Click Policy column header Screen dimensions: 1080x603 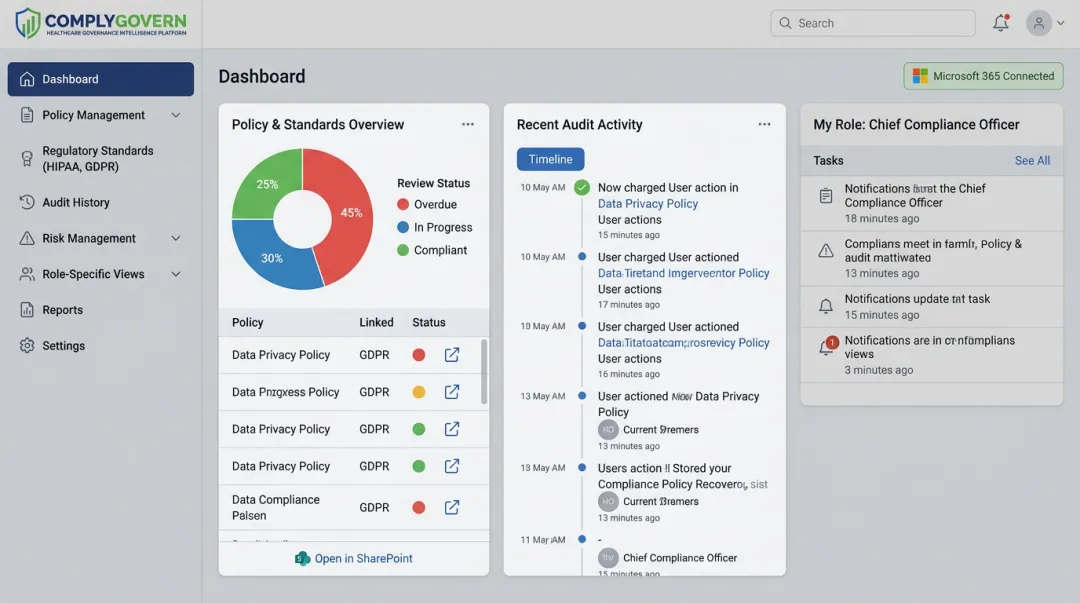point(247,322)
